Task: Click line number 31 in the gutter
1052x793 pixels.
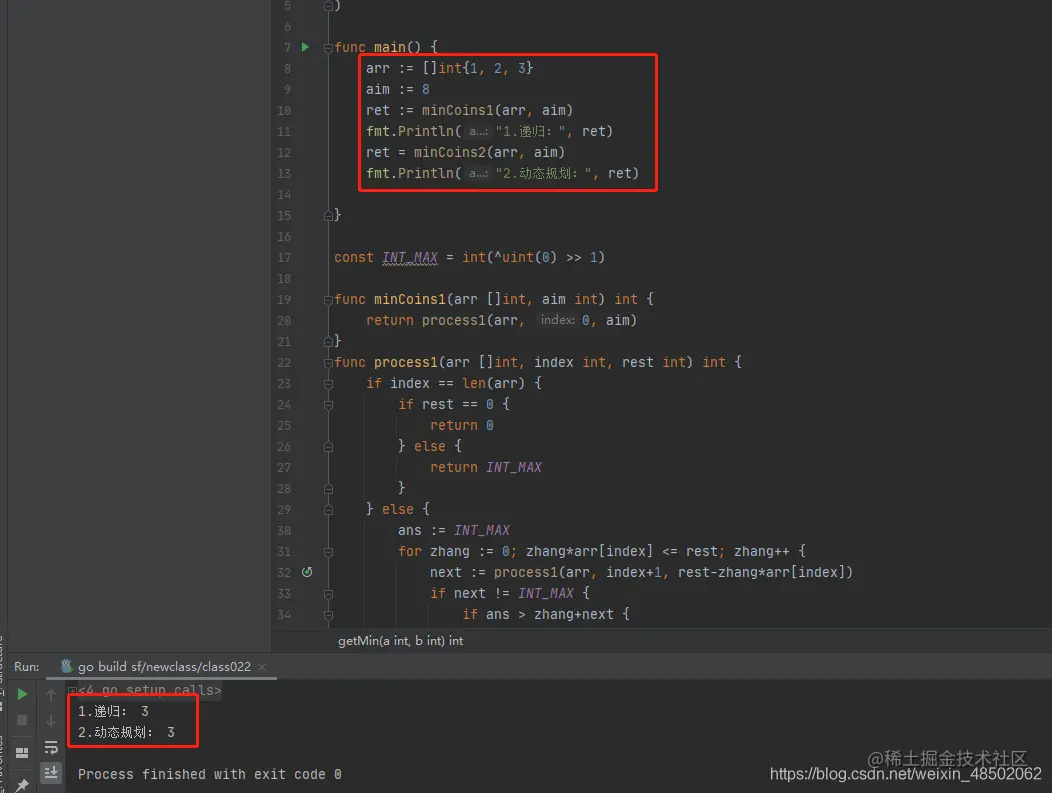Action: (284, 552)
